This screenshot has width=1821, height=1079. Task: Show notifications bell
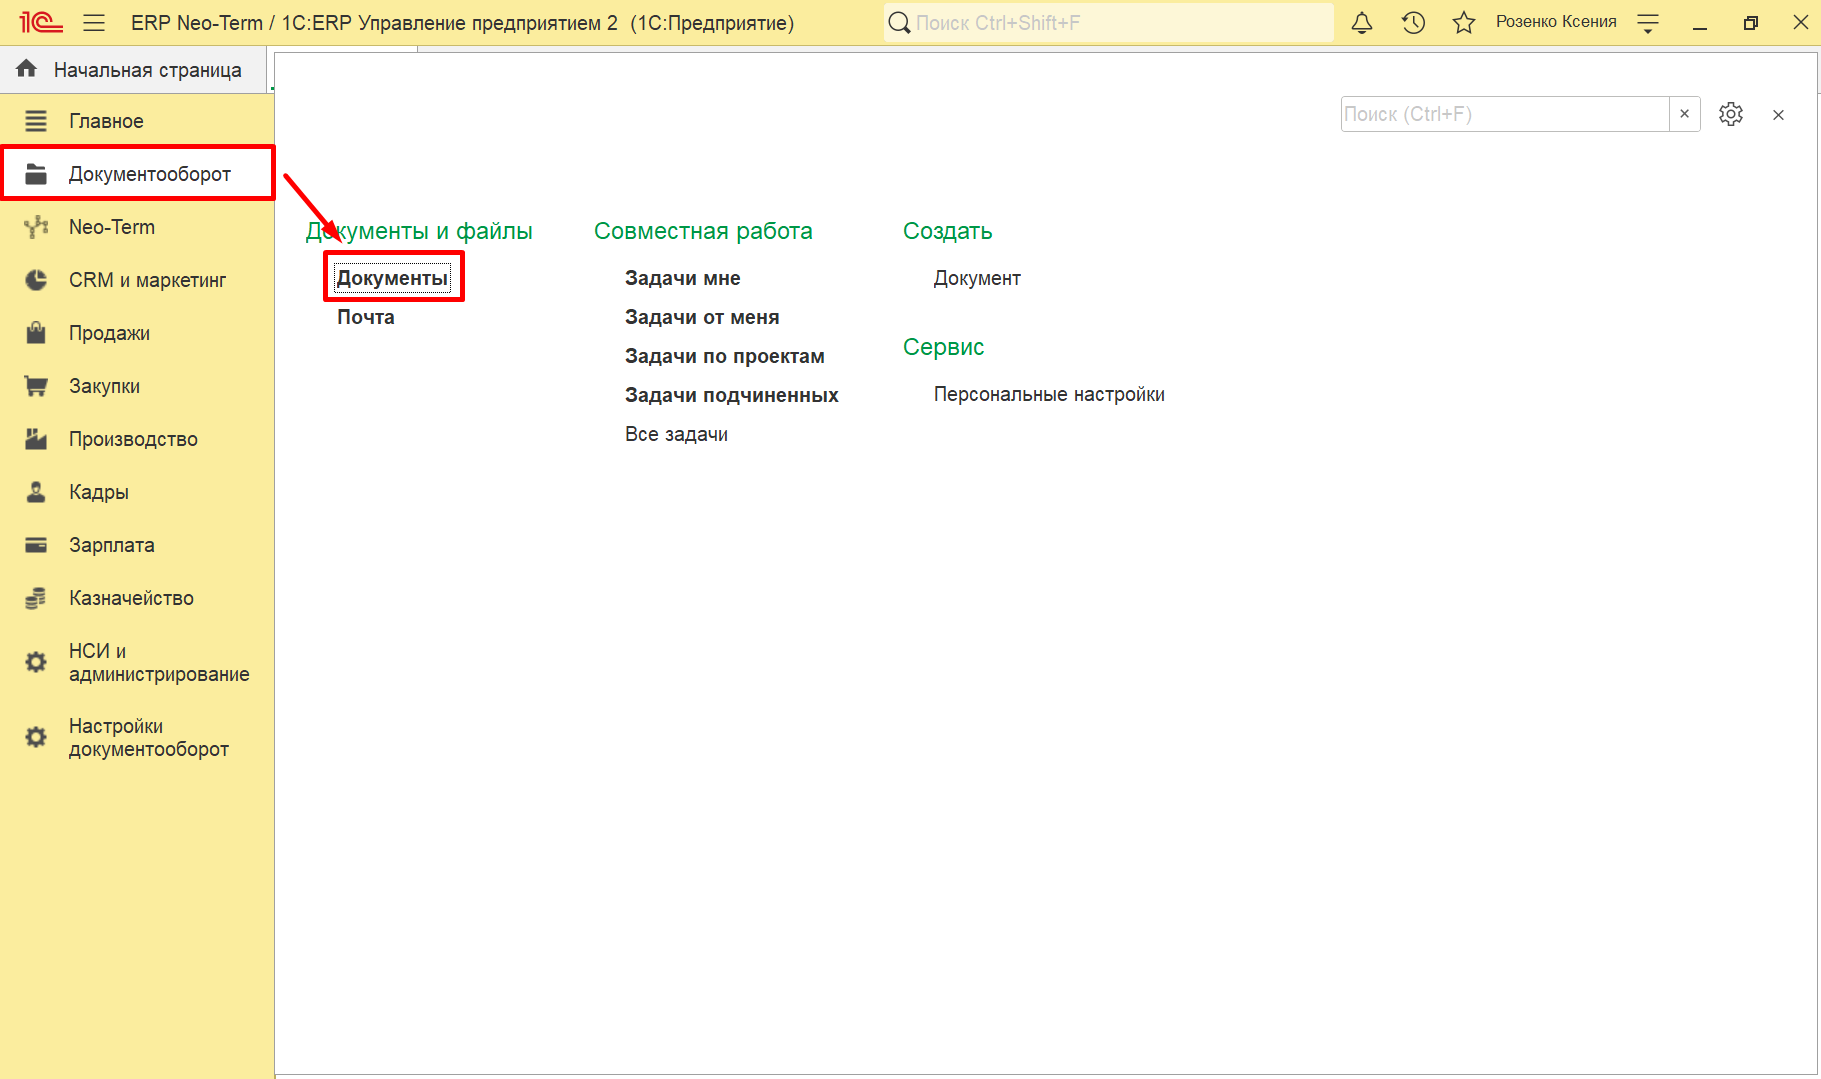1362,22
